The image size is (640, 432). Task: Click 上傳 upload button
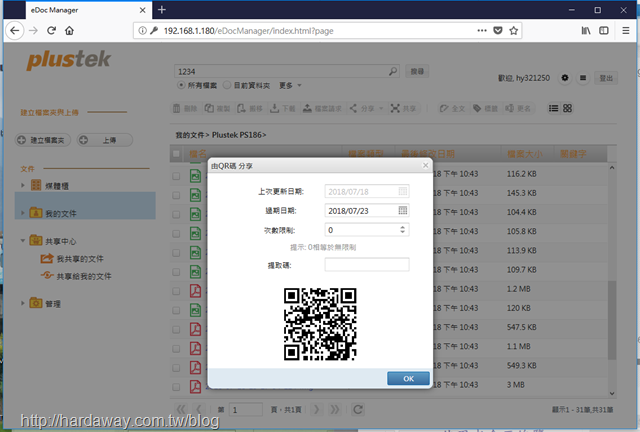pos(105,140)
